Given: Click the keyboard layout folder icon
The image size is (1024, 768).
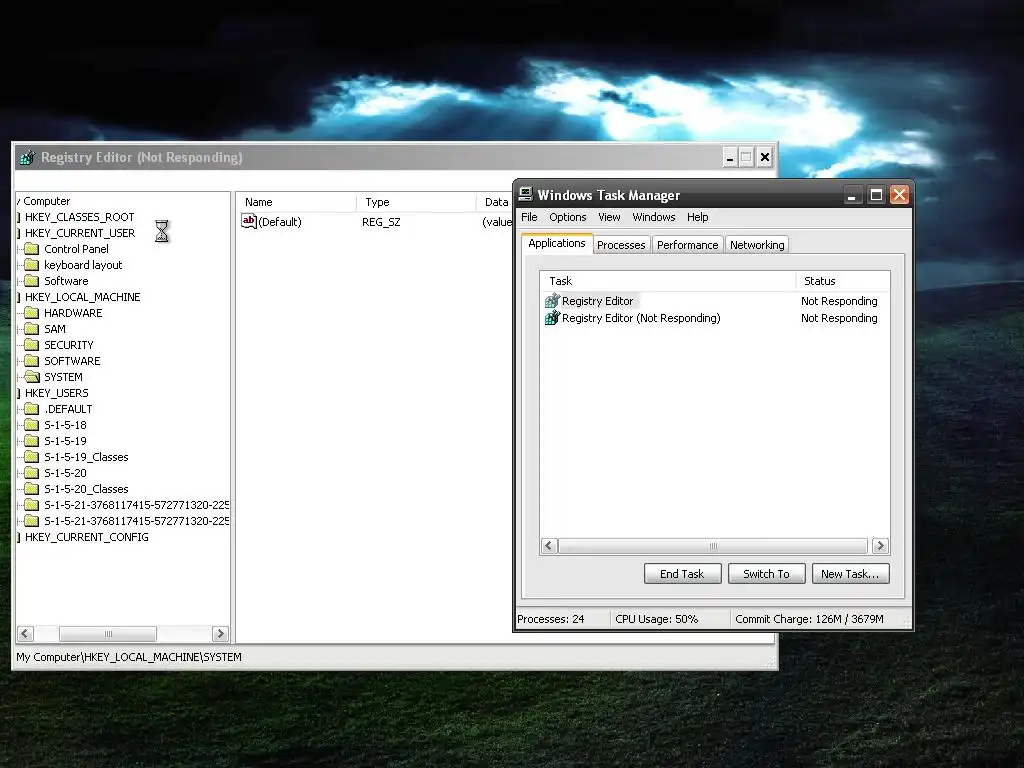Looking at the screenshot, I should coord(31,264).
